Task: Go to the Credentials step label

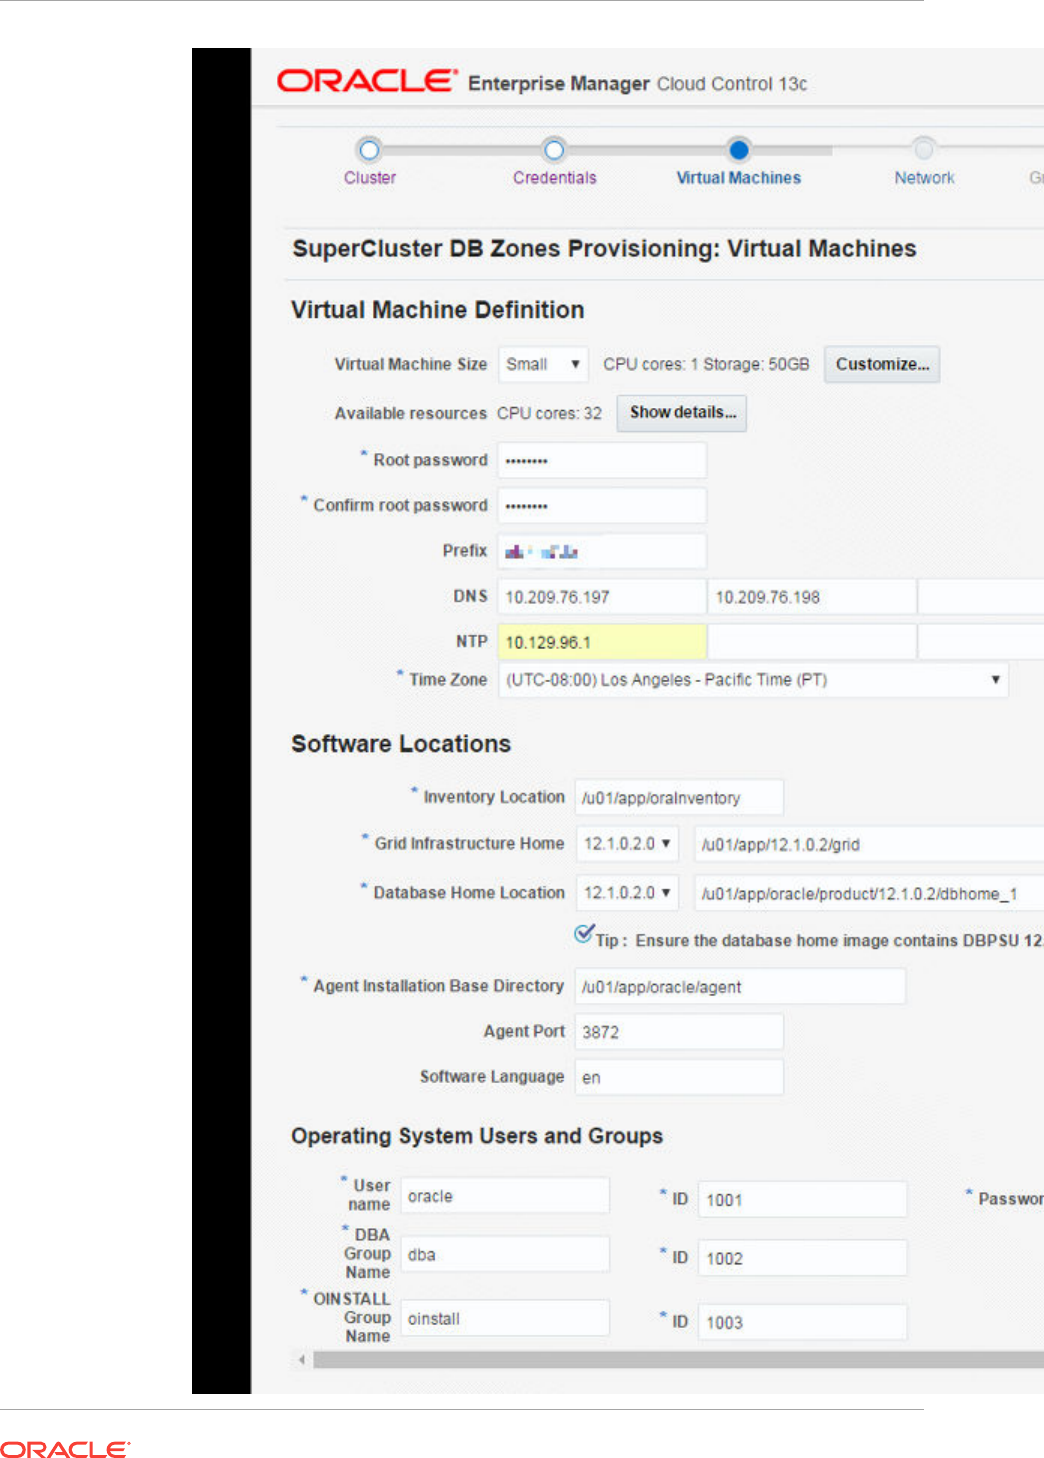Action: click(555, 178)
